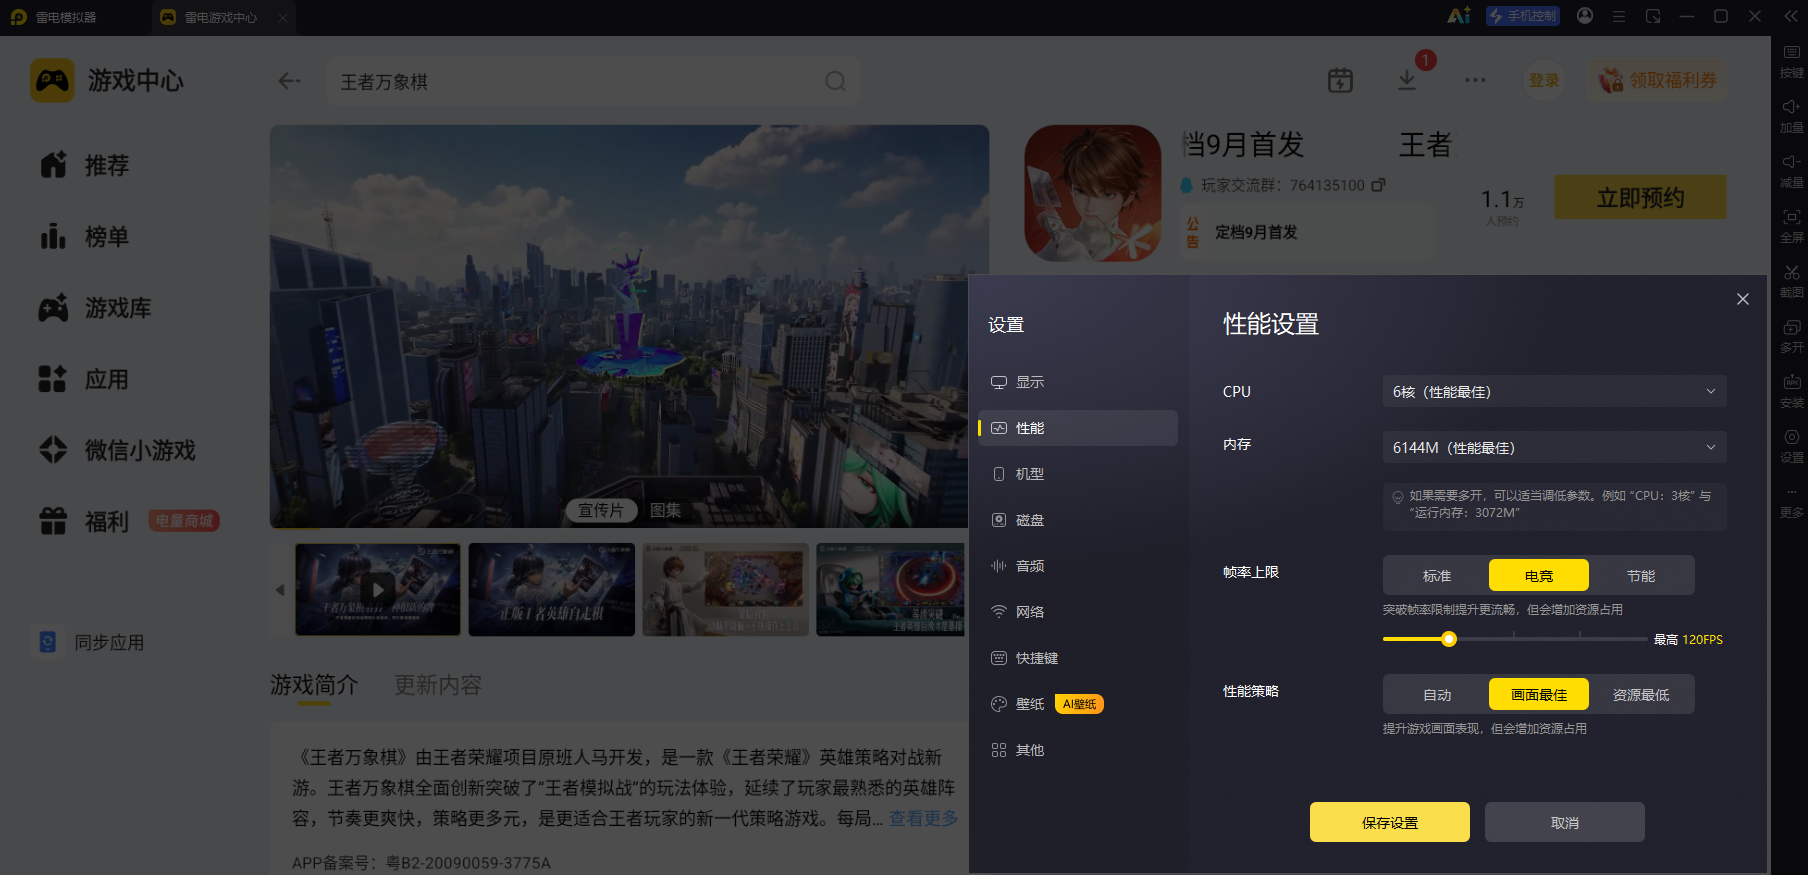Screen dimensions: 1808x875
Task: Open the 手机控制 phone control button
Action: click(x=1522, y=16)
